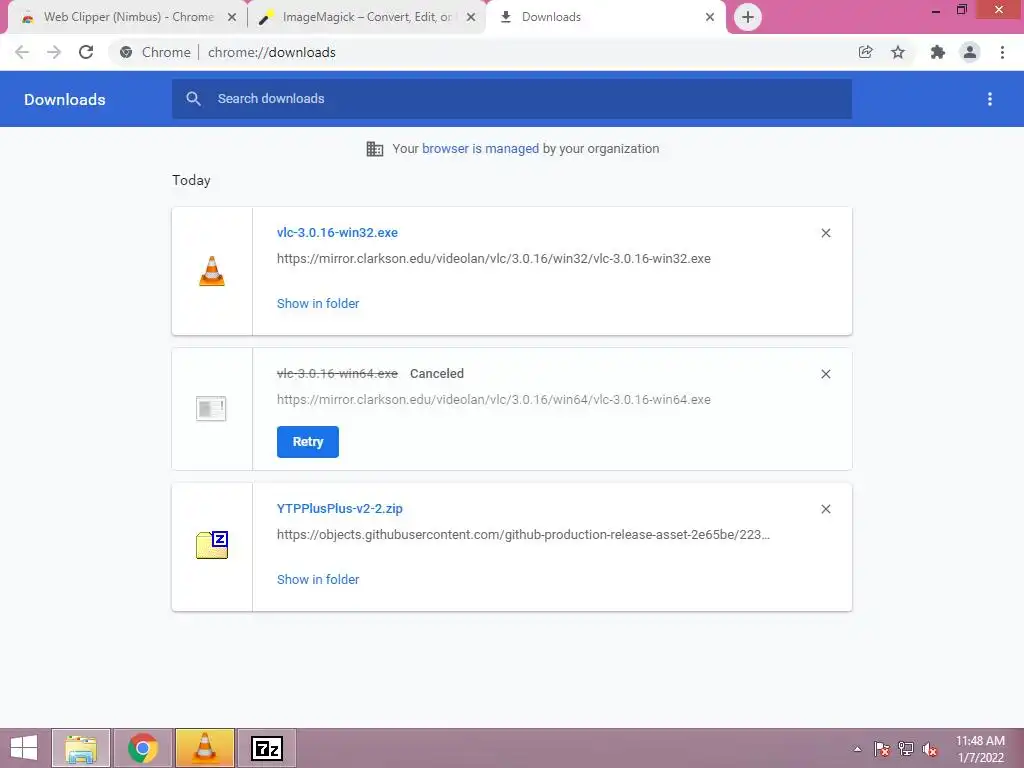Show vlc-3.0.16-win32.exe in folder

click(x=318, y=304)
